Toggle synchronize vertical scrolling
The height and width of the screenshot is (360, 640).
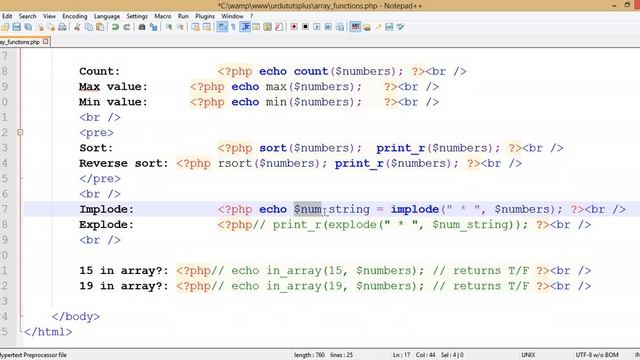[196, 27]
